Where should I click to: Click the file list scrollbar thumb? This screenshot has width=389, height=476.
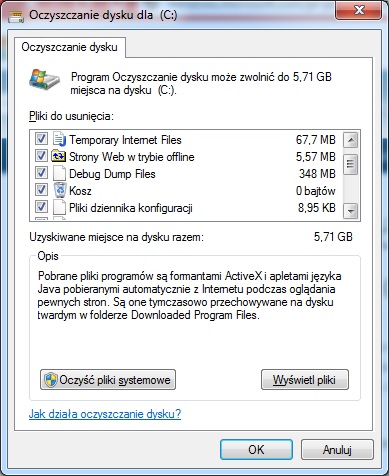tap(350, 164)
